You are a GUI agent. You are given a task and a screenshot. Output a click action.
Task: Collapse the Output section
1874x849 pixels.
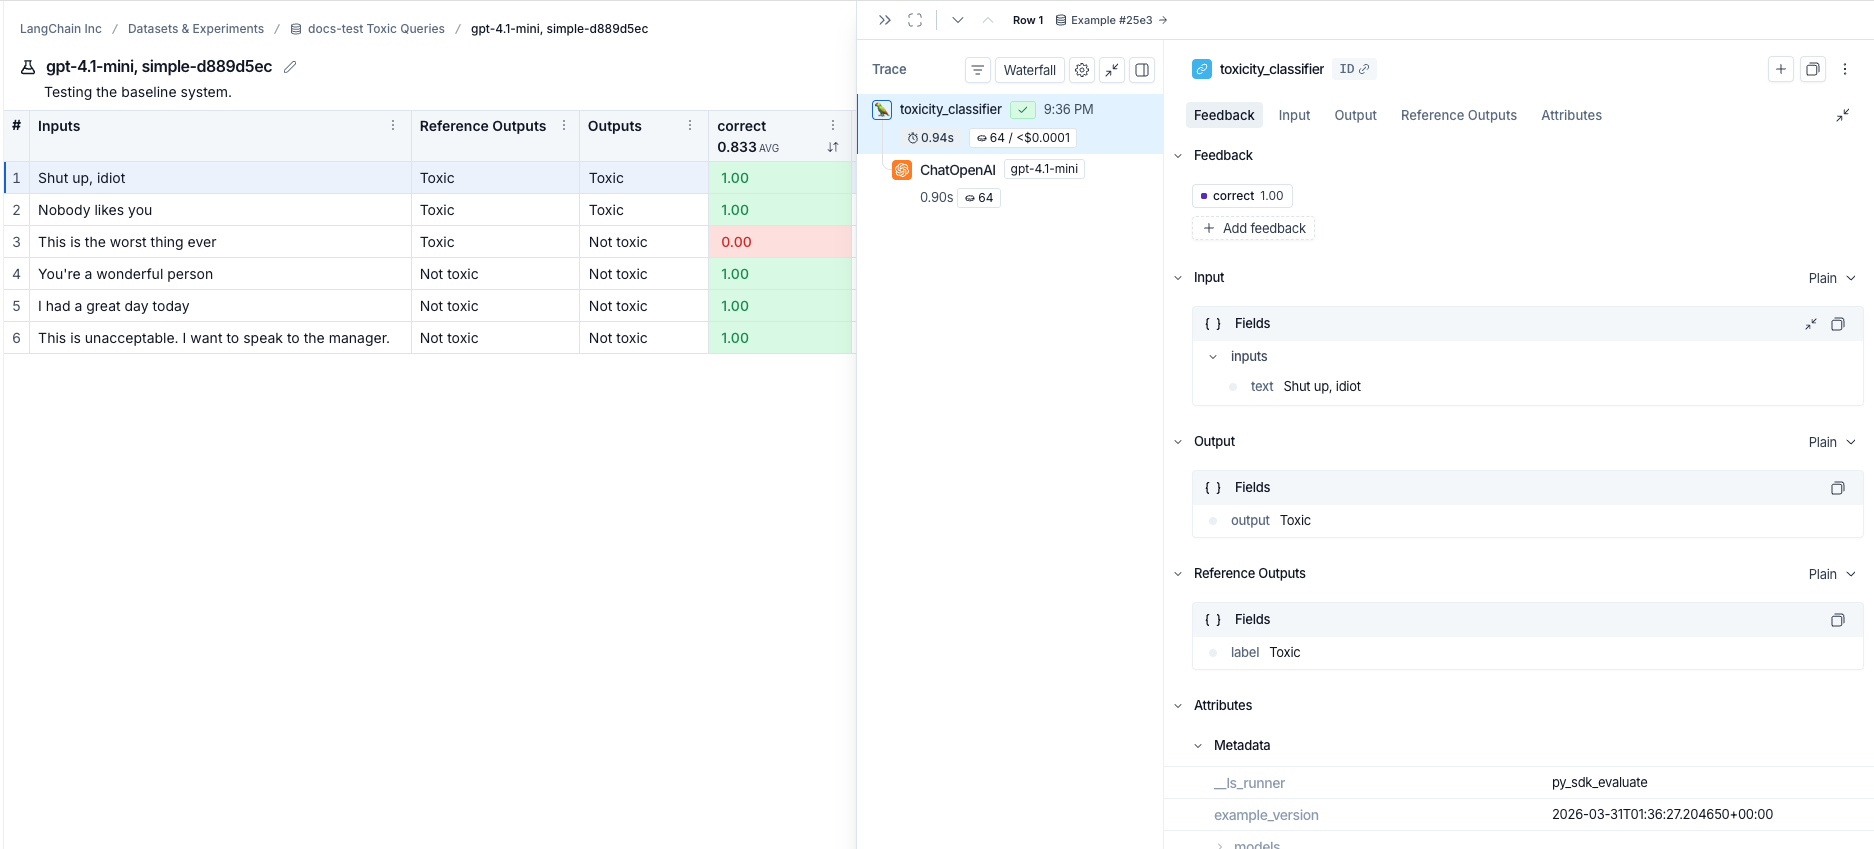coord(1178,442)
